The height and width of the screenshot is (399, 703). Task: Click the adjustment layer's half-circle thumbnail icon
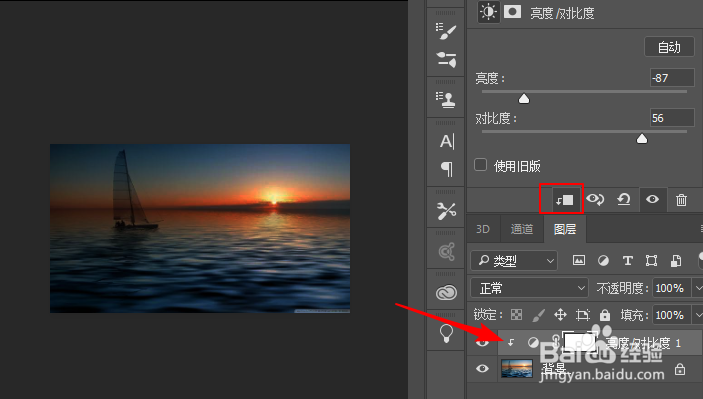click(x=533, y=343)
